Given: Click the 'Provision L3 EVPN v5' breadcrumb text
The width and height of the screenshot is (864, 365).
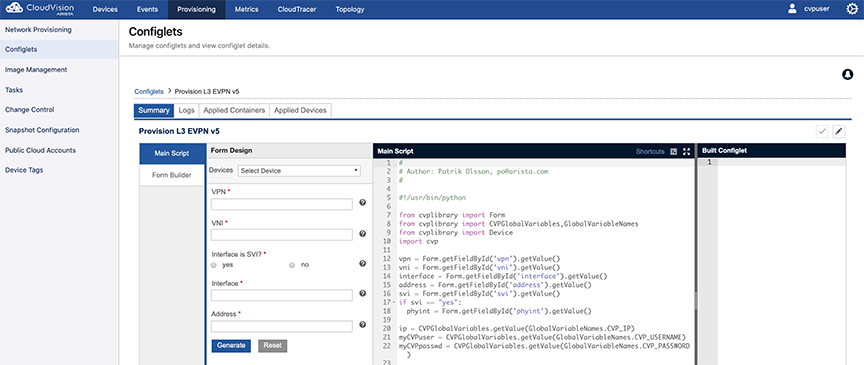Looking at the screenshot, I should pyautogui.click(x=207, y=91).
